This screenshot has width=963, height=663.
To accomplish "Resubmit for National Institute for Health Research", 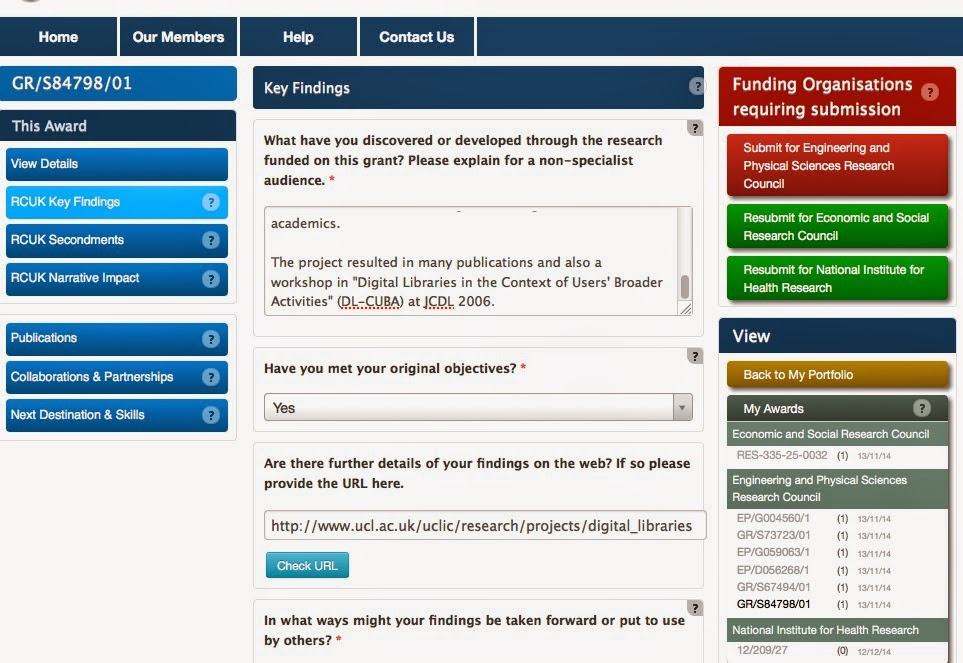I will (838, 279).
